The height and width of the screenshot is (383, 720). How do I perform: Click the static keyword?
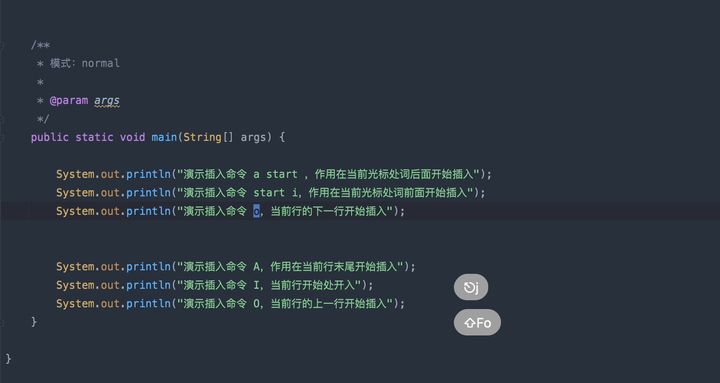94,137
